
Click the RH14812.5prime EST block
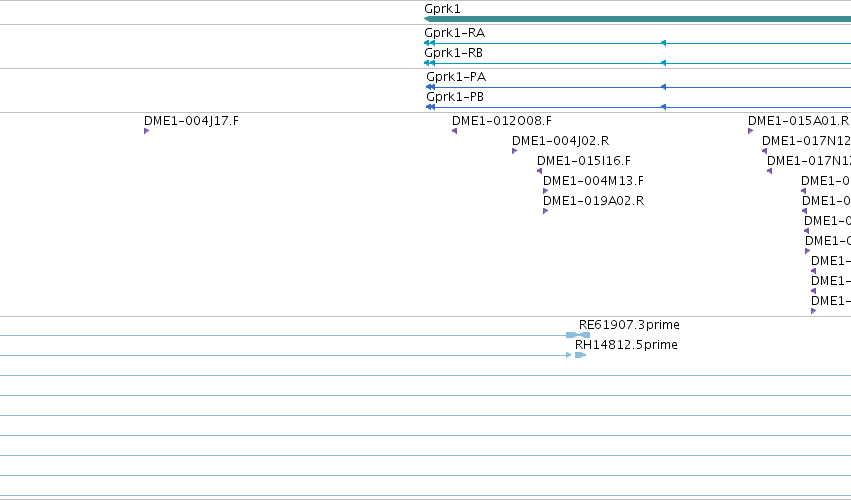click(580, 355)
